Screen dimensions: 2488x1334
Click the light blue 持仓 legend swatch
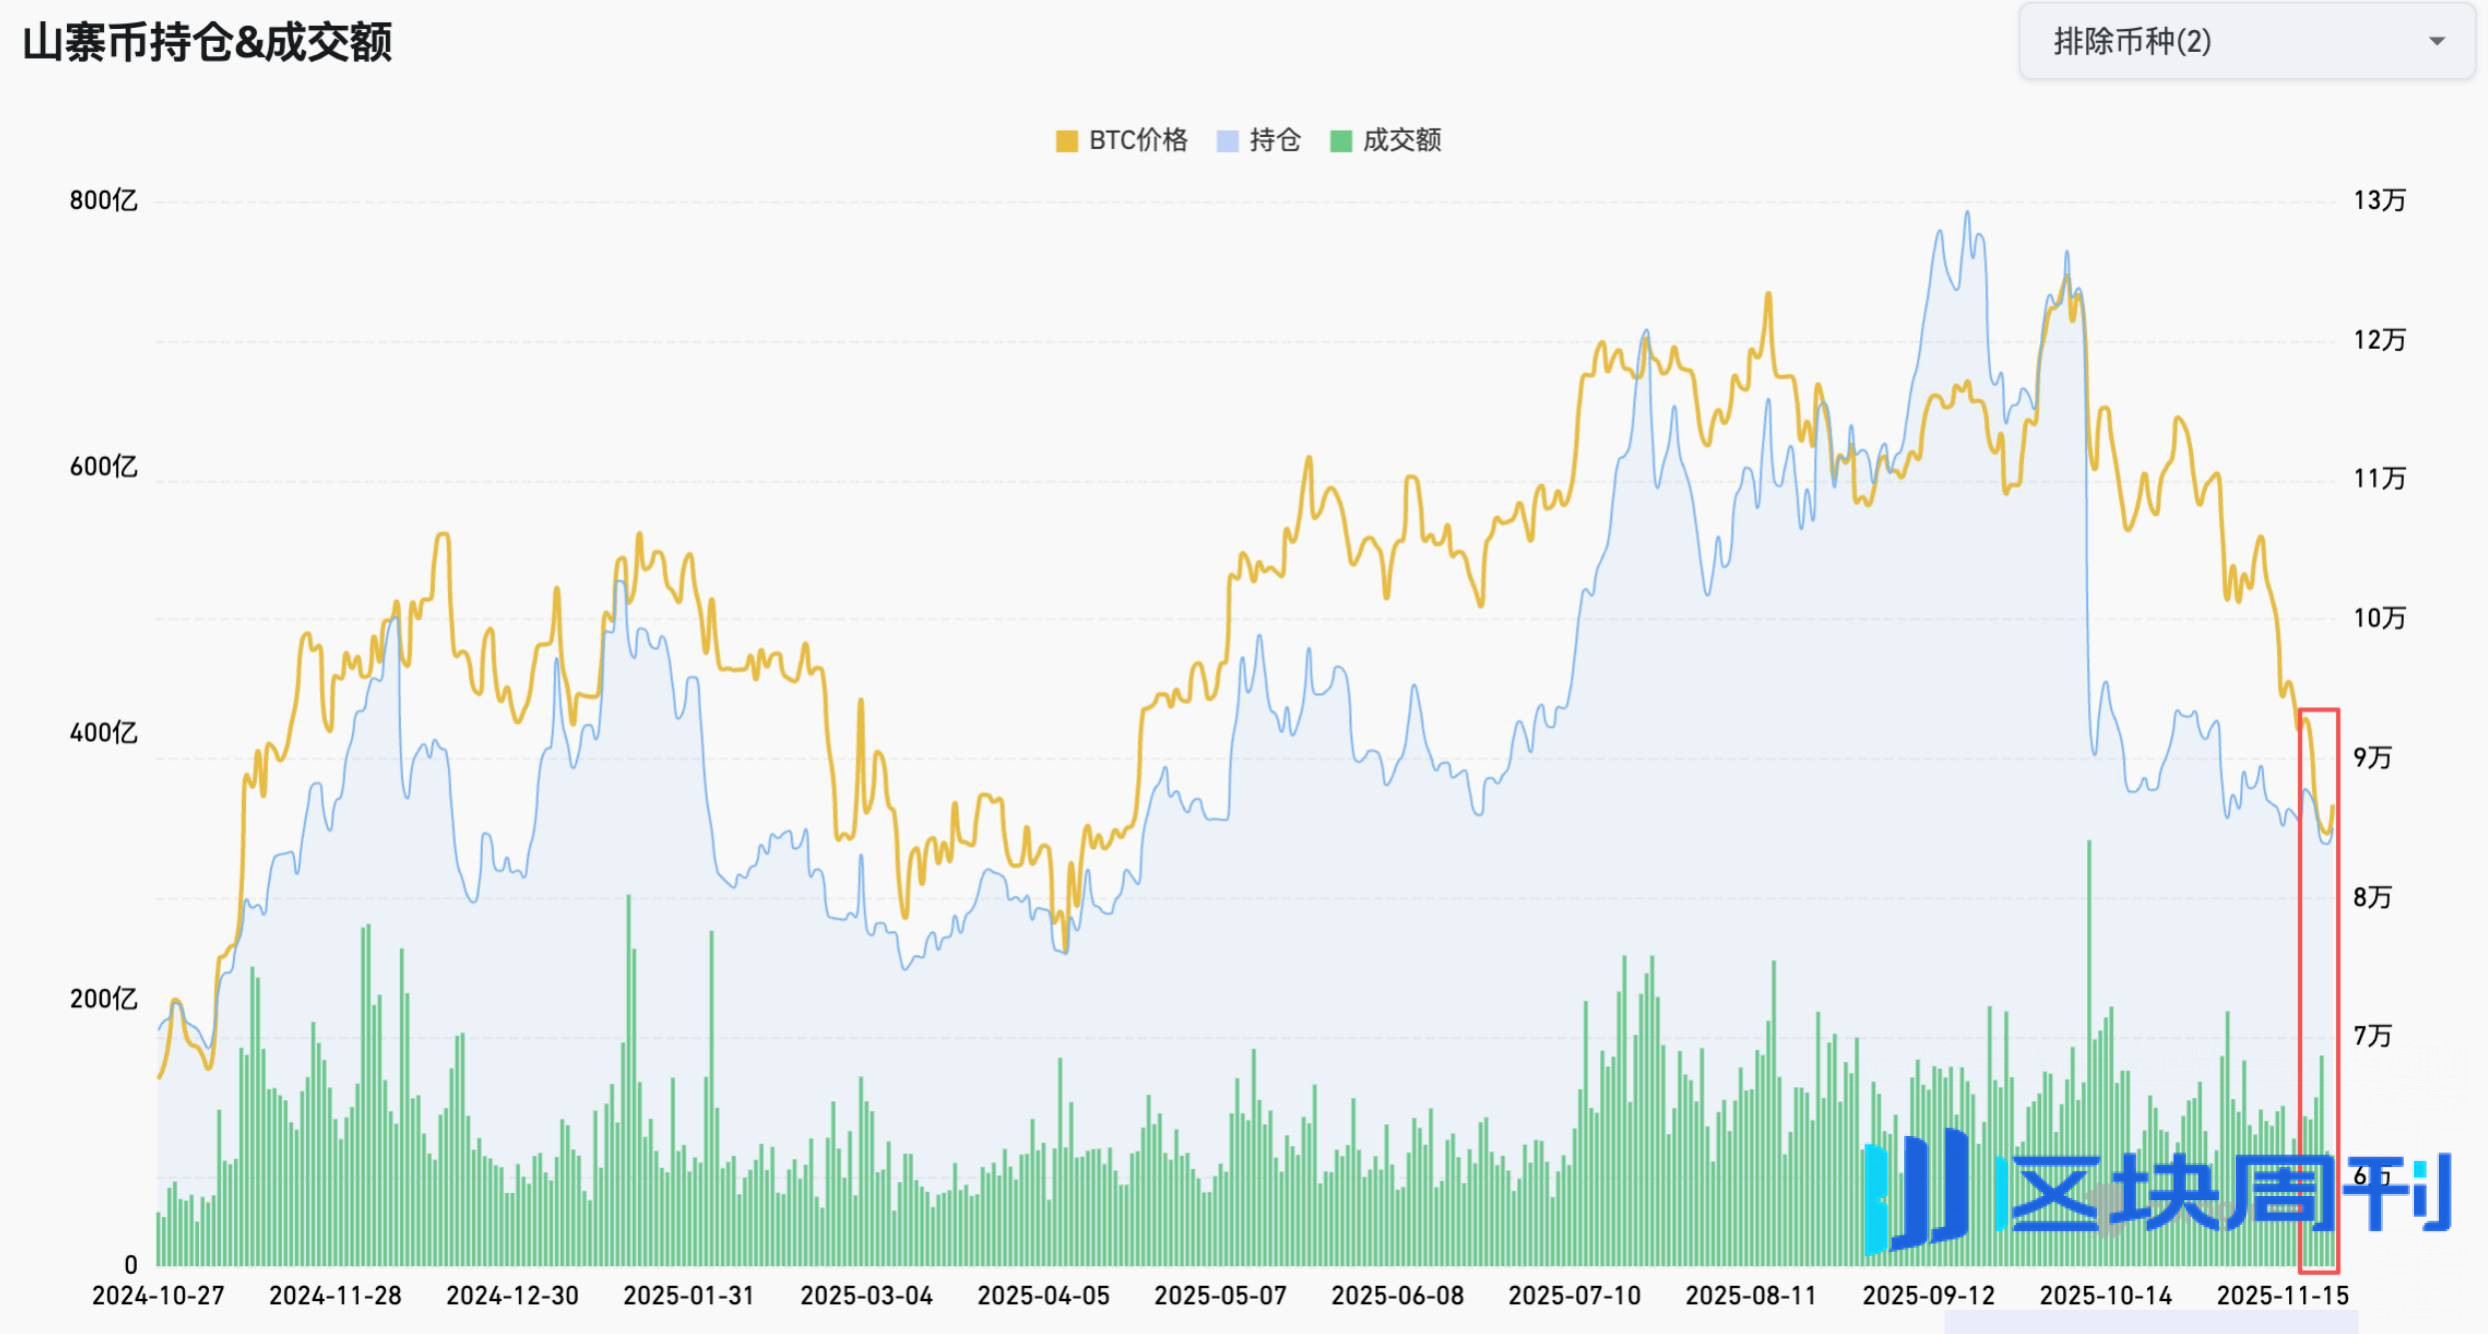coord(1227,141)
